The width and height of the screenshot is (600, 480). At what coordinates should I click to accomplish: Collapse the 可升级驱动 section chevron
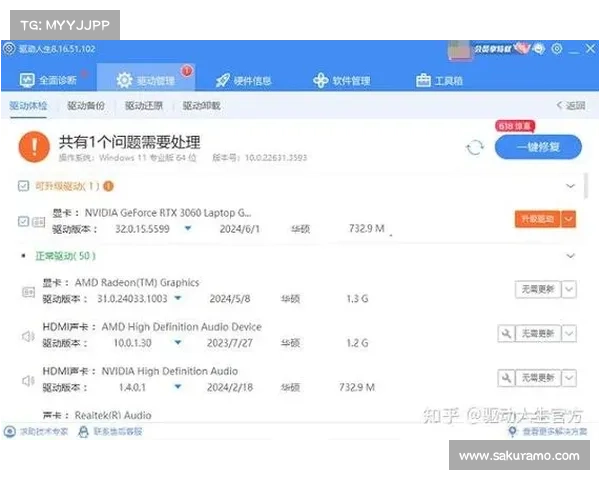click(x=570, y=186)
